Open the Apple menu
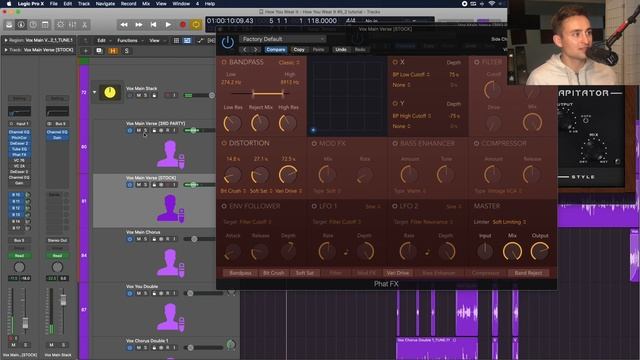The image size is (640, 360). (9, 4)
